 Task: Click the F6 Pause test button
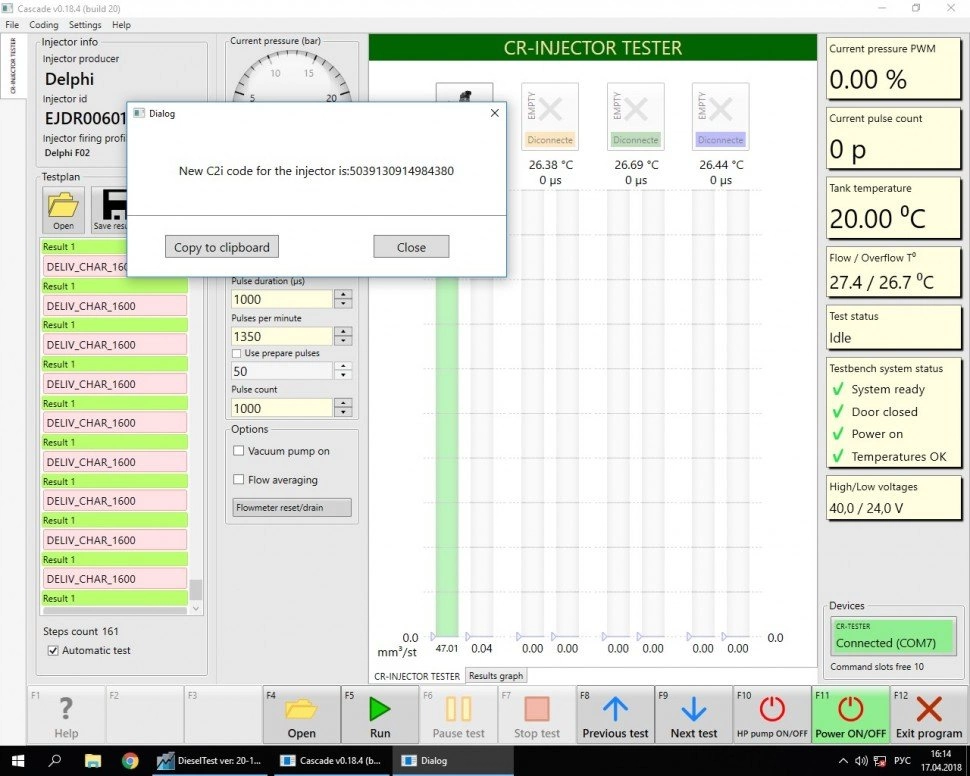pyautogui.click(x=458, y=715)
